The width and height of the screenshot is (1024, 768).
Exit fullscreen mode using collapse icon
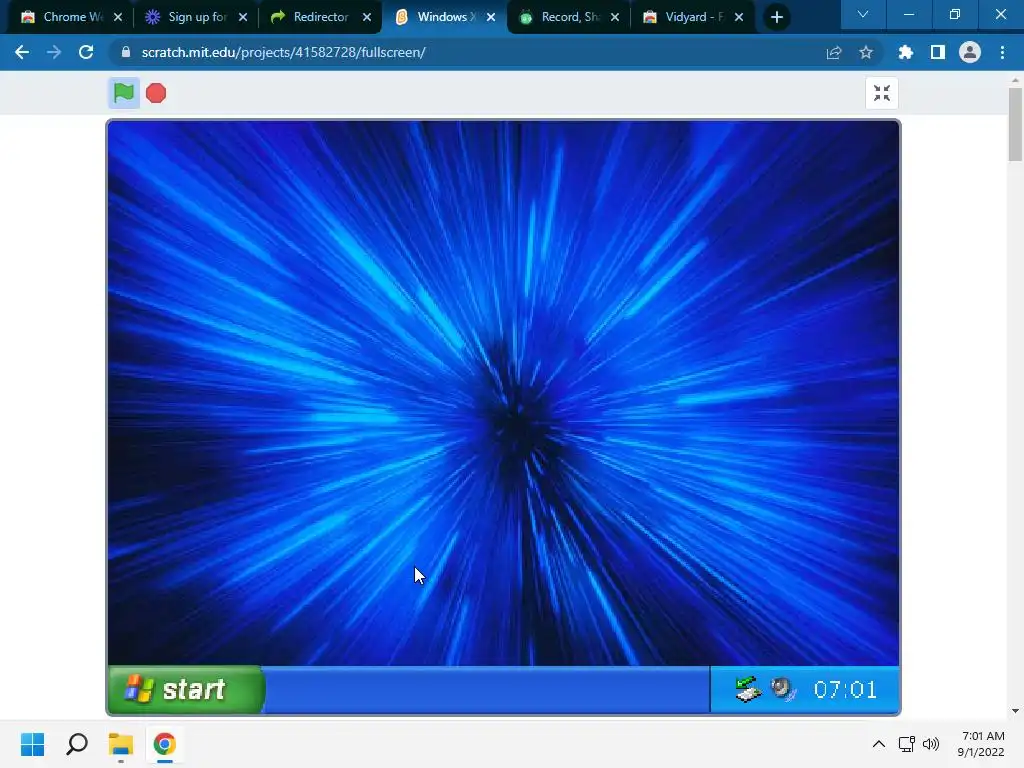coord(882,93)
